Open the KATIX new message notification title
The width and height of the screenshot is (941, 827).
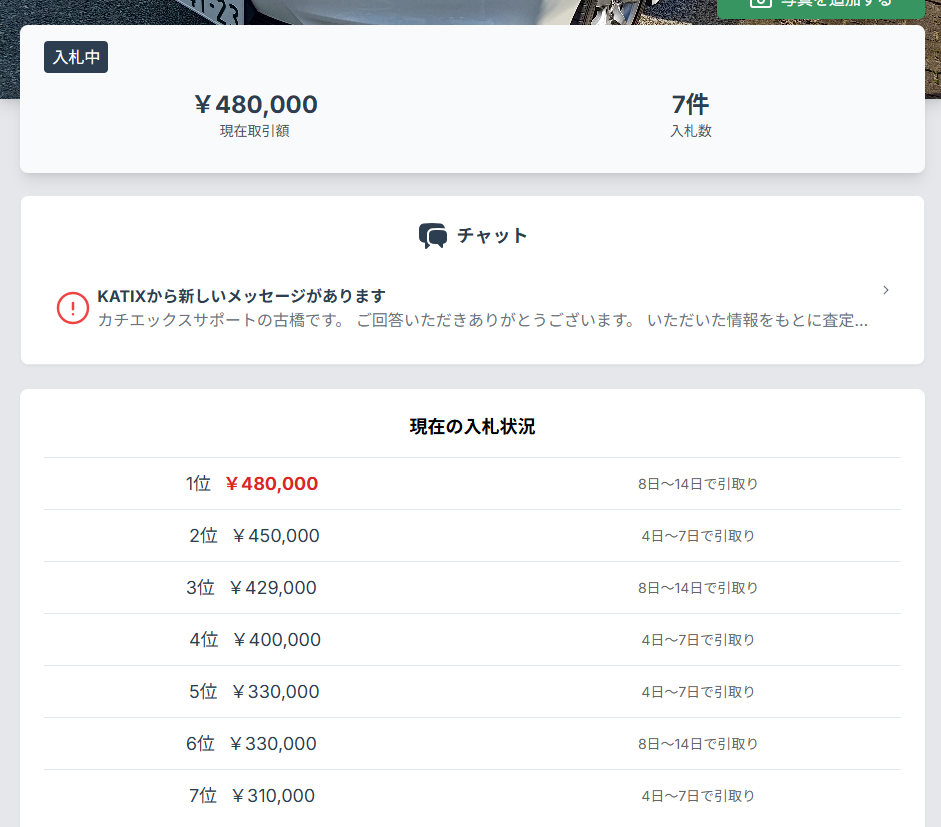(x=241, y=296)
